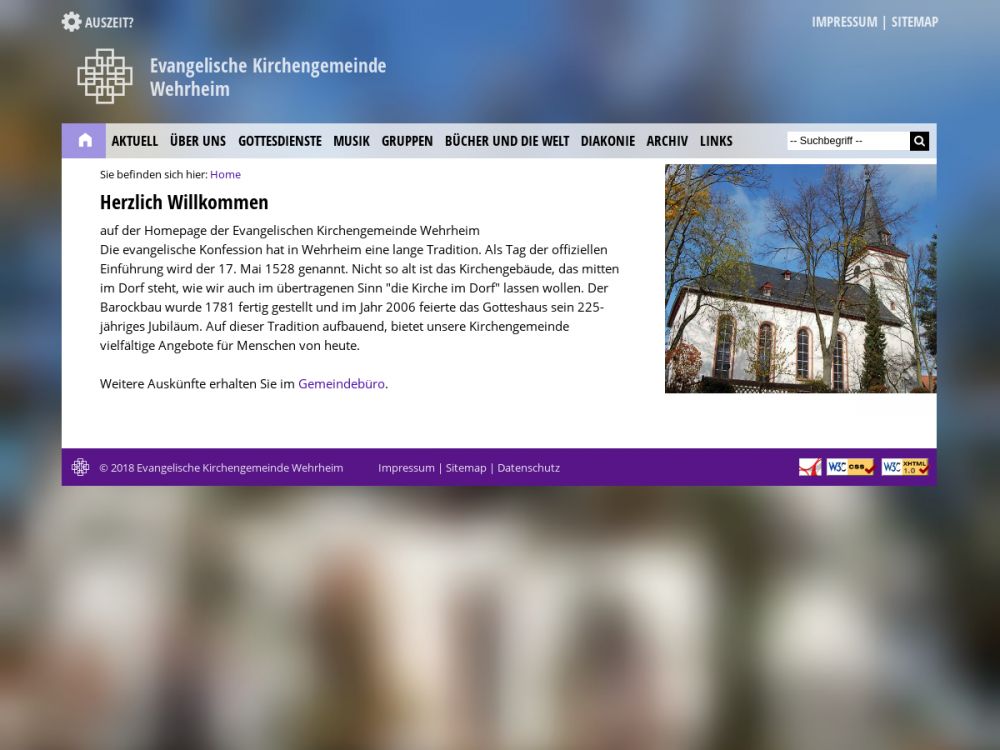
Task: Open the Über Uns menu
Action: pos(198,141)
